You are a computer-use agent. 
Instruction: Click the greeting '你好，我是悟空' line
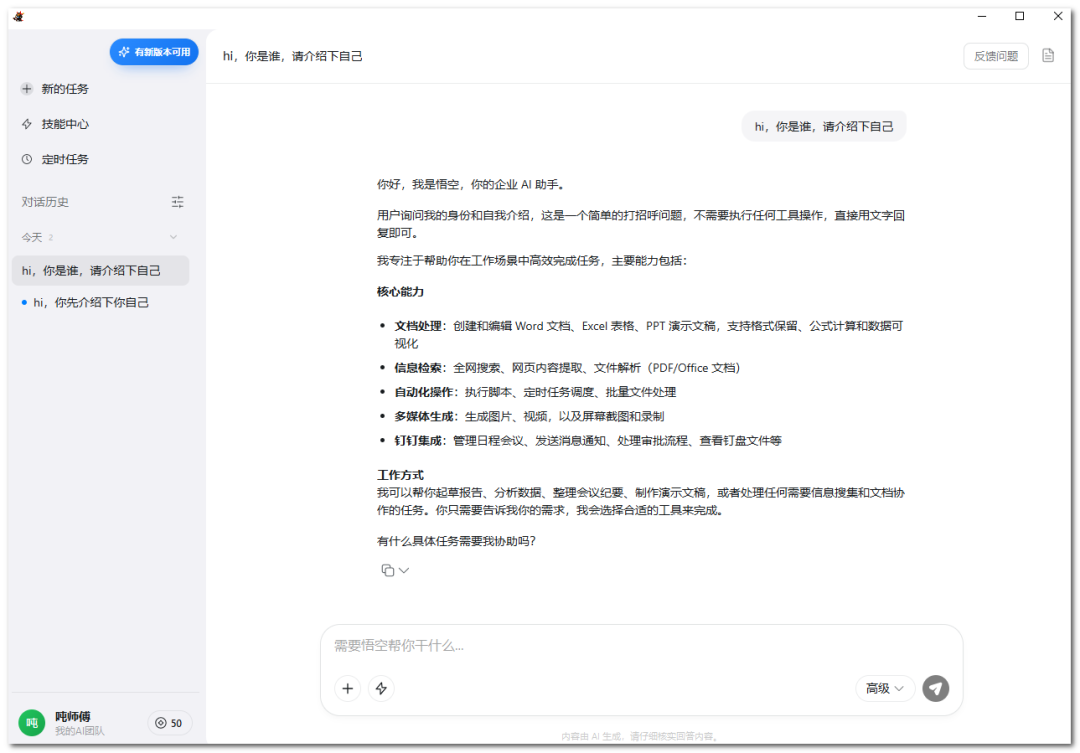pos(471,185)
